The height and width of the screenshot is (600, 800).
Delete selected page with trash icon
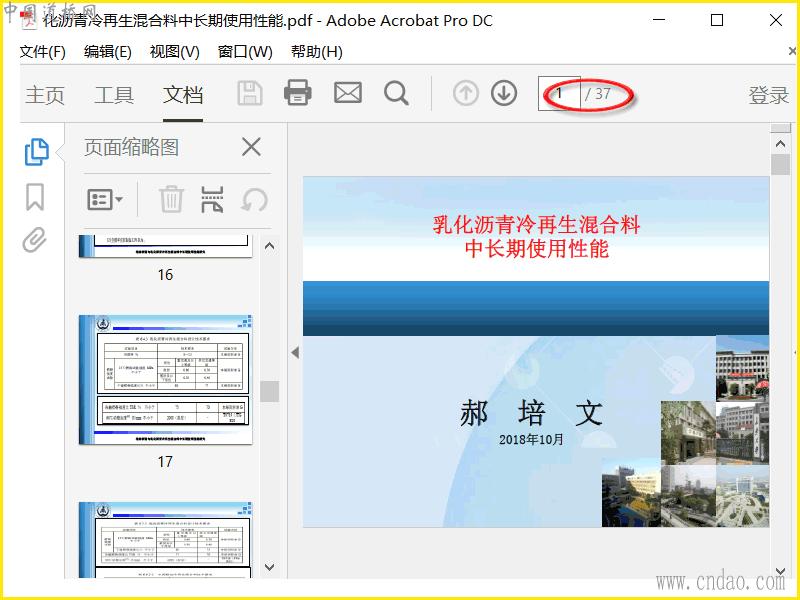(x=171, y=199)
